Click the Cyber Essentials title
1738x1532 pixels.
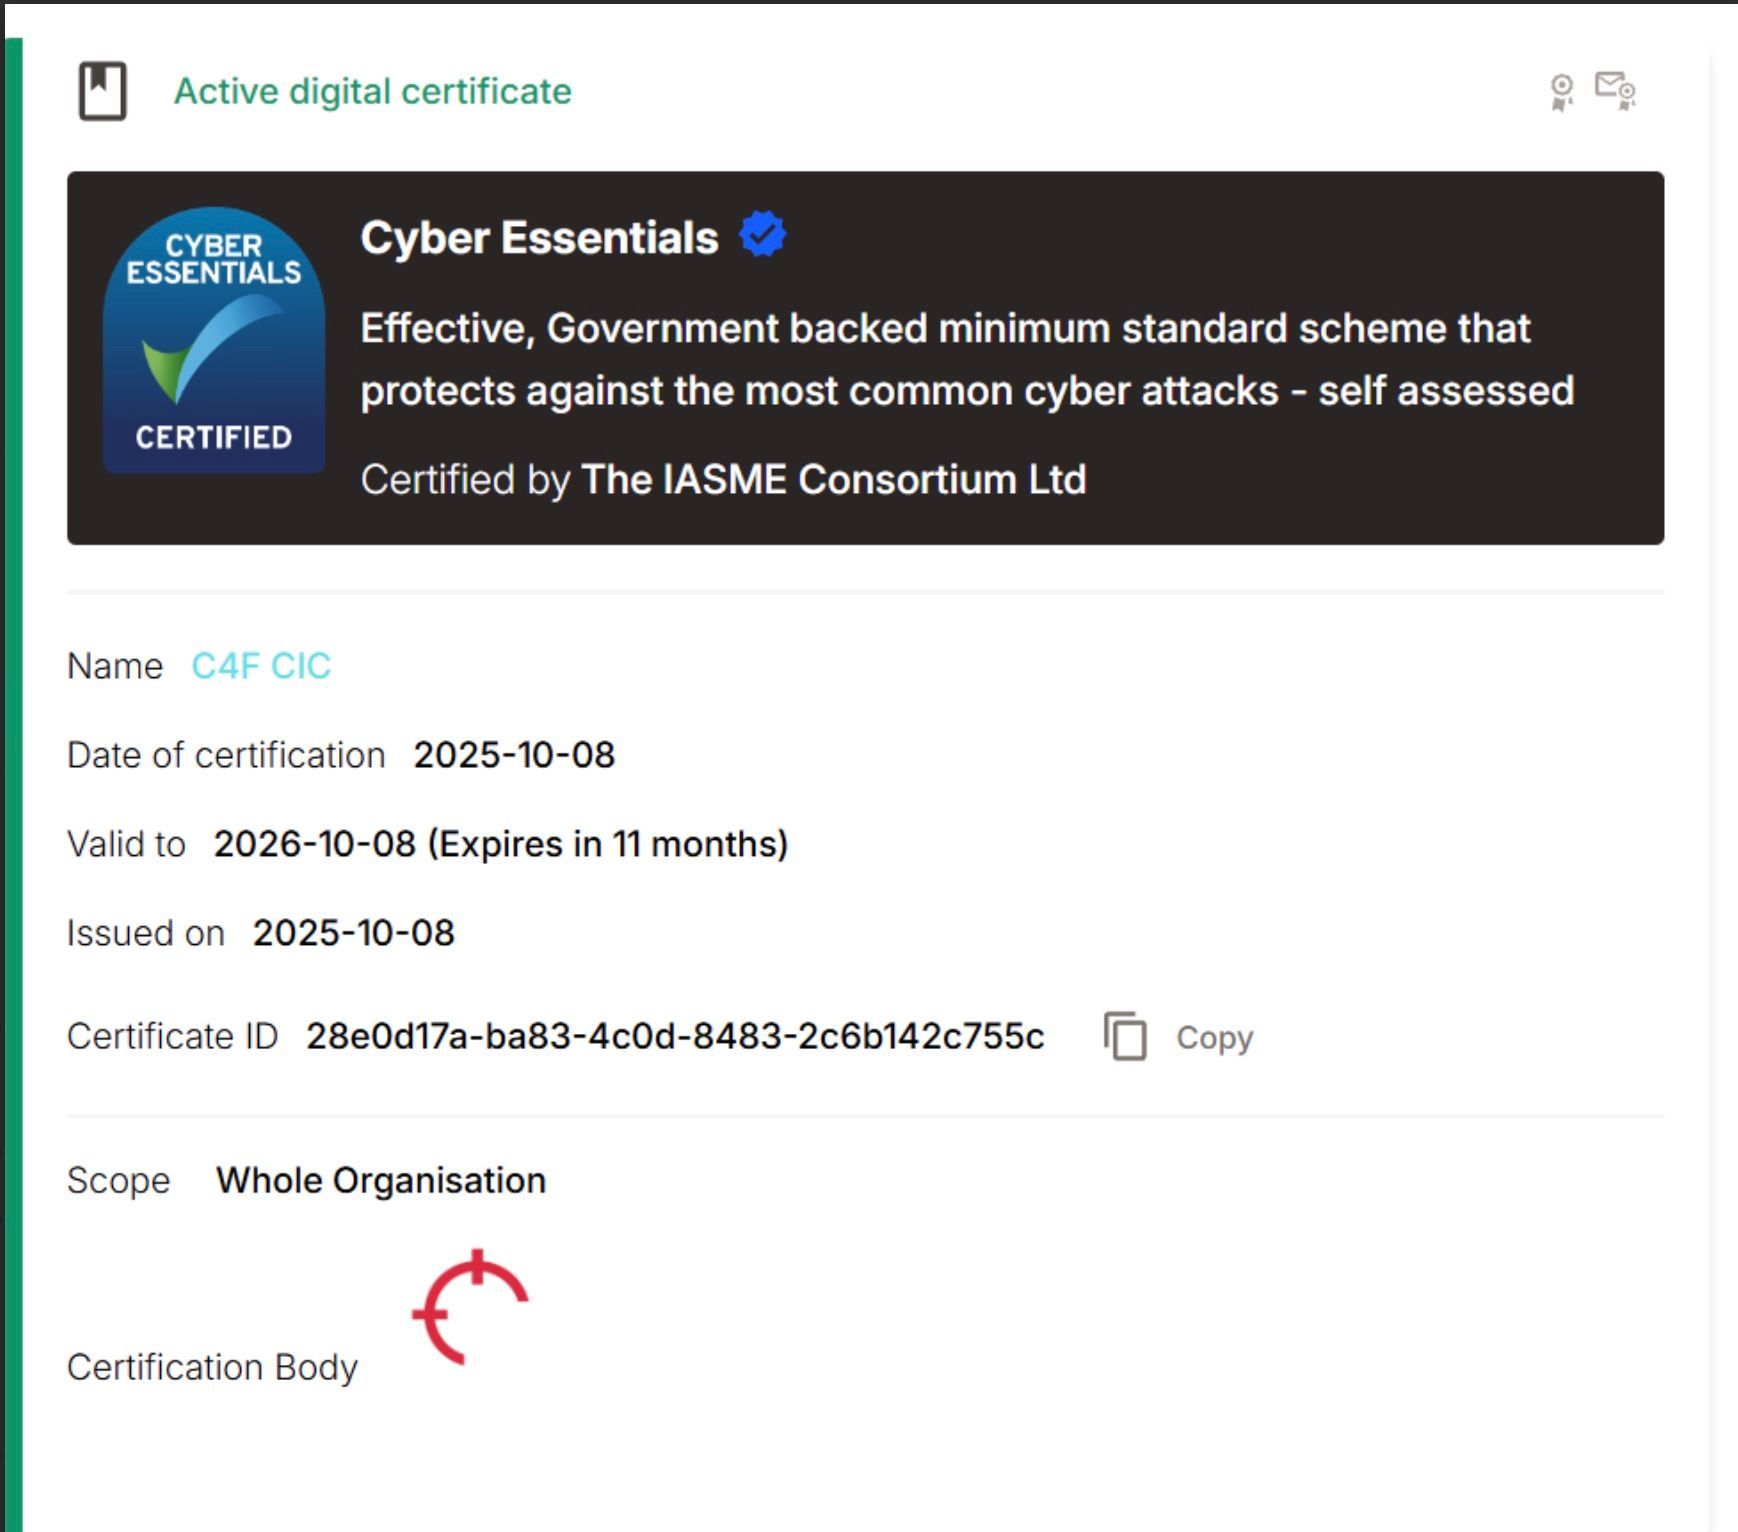pyautogui.click(x=539, y=238)
